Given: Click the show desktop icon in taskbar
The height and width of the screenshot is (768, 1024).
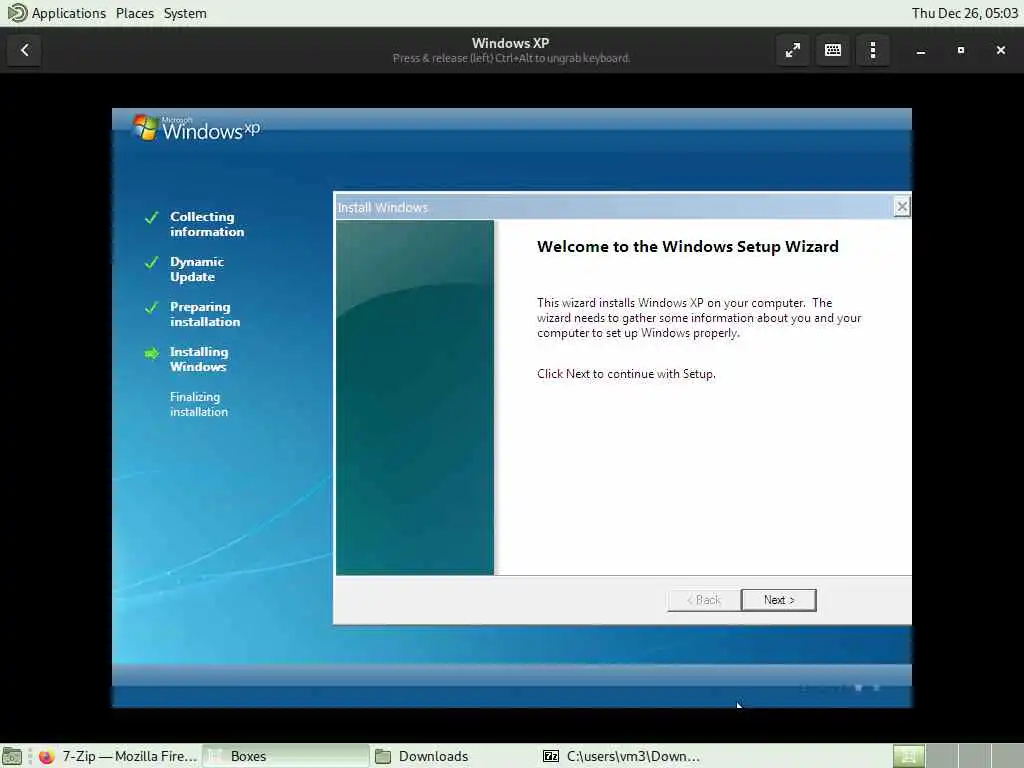Looking at the screenshot, I should [x=12, y=756].
